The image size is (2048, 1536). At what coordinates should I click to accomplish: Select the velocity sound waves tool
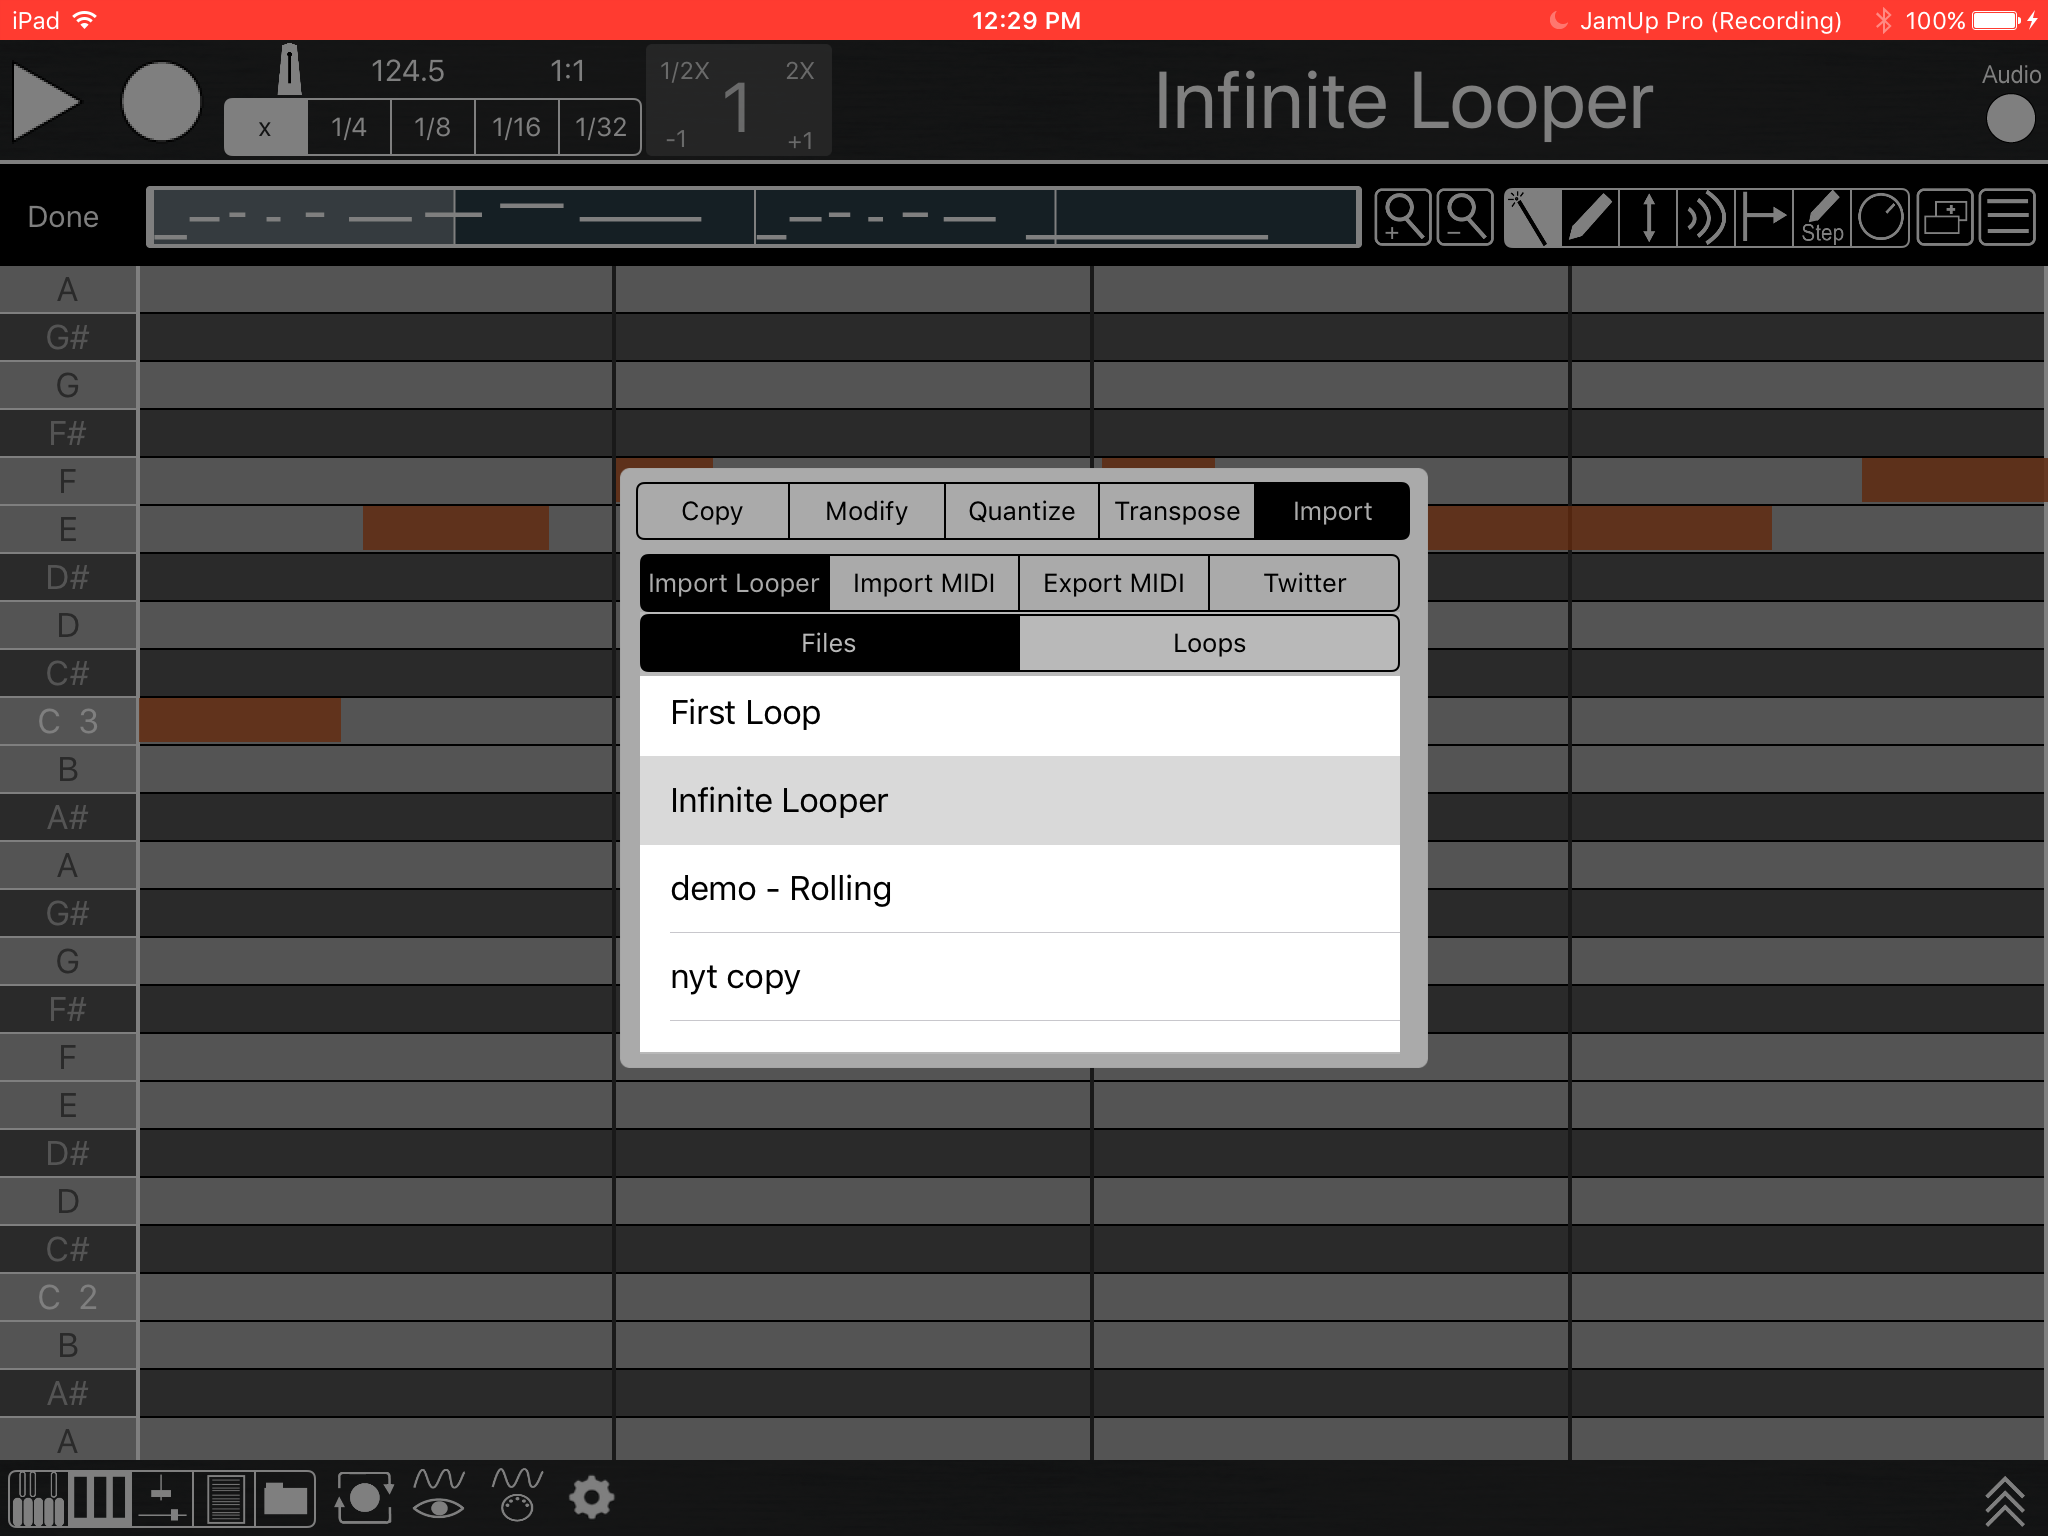click(1706, 217)
